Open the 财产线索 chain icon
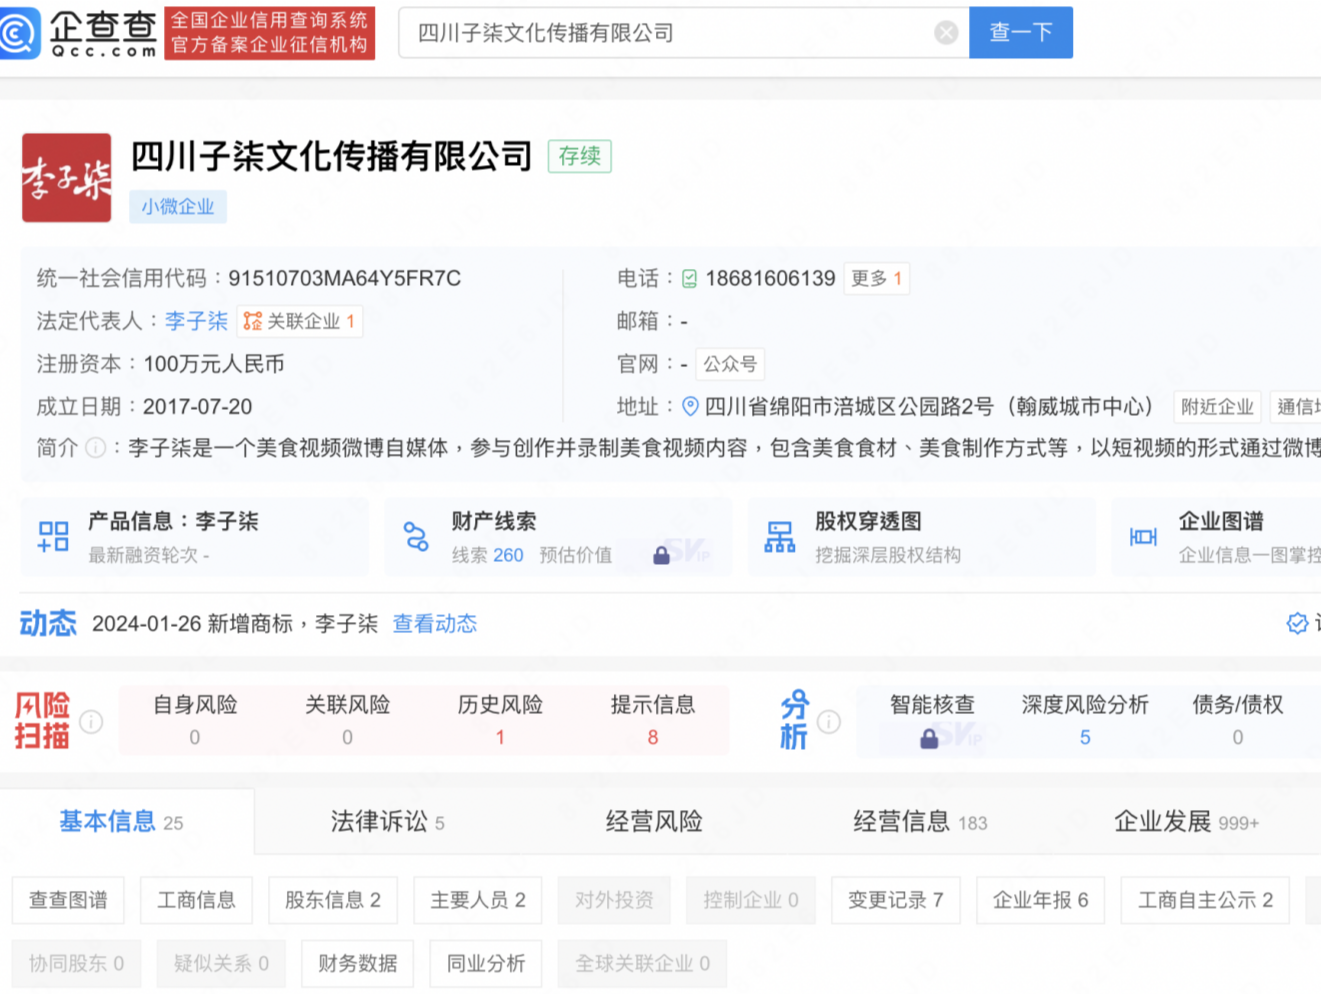This screenshot has height=994, width=1321. (x=416, y=536)
